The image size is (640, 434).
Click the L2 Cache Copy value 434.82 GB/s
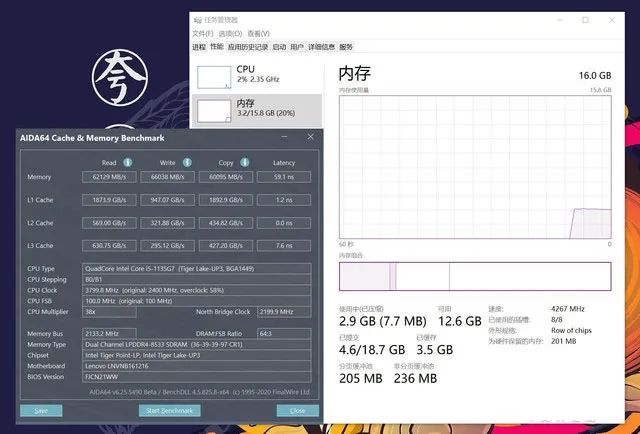click(x=226, y=223)
